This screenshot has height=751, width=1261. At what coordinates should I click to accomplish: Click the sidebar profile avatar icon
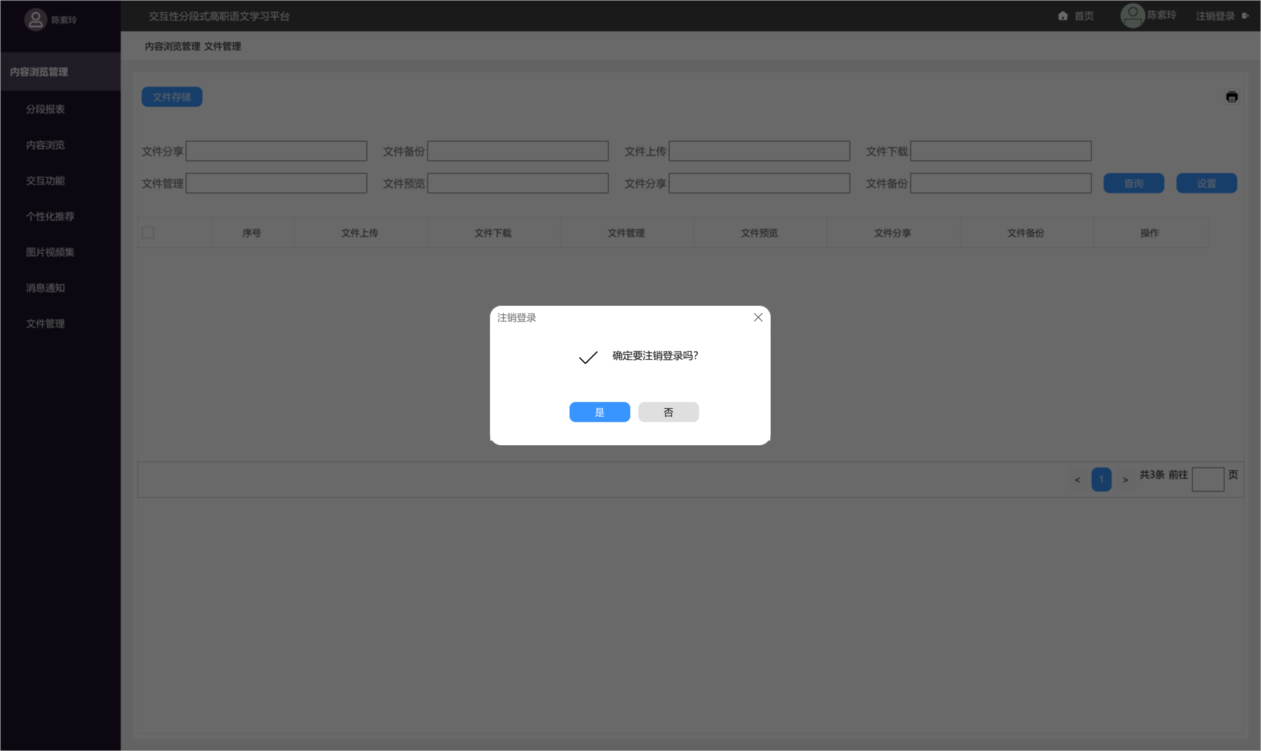pyautogui.click(x=36, y=19)
